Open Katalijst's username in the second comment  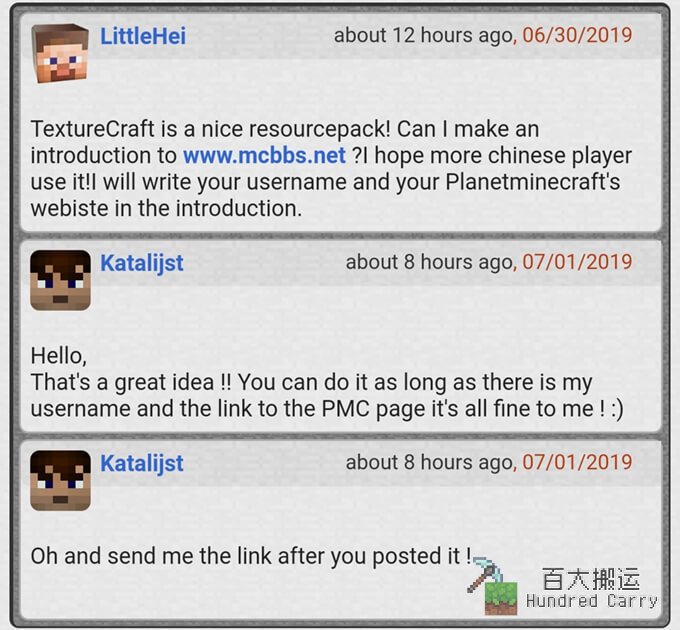pos(142,263)
